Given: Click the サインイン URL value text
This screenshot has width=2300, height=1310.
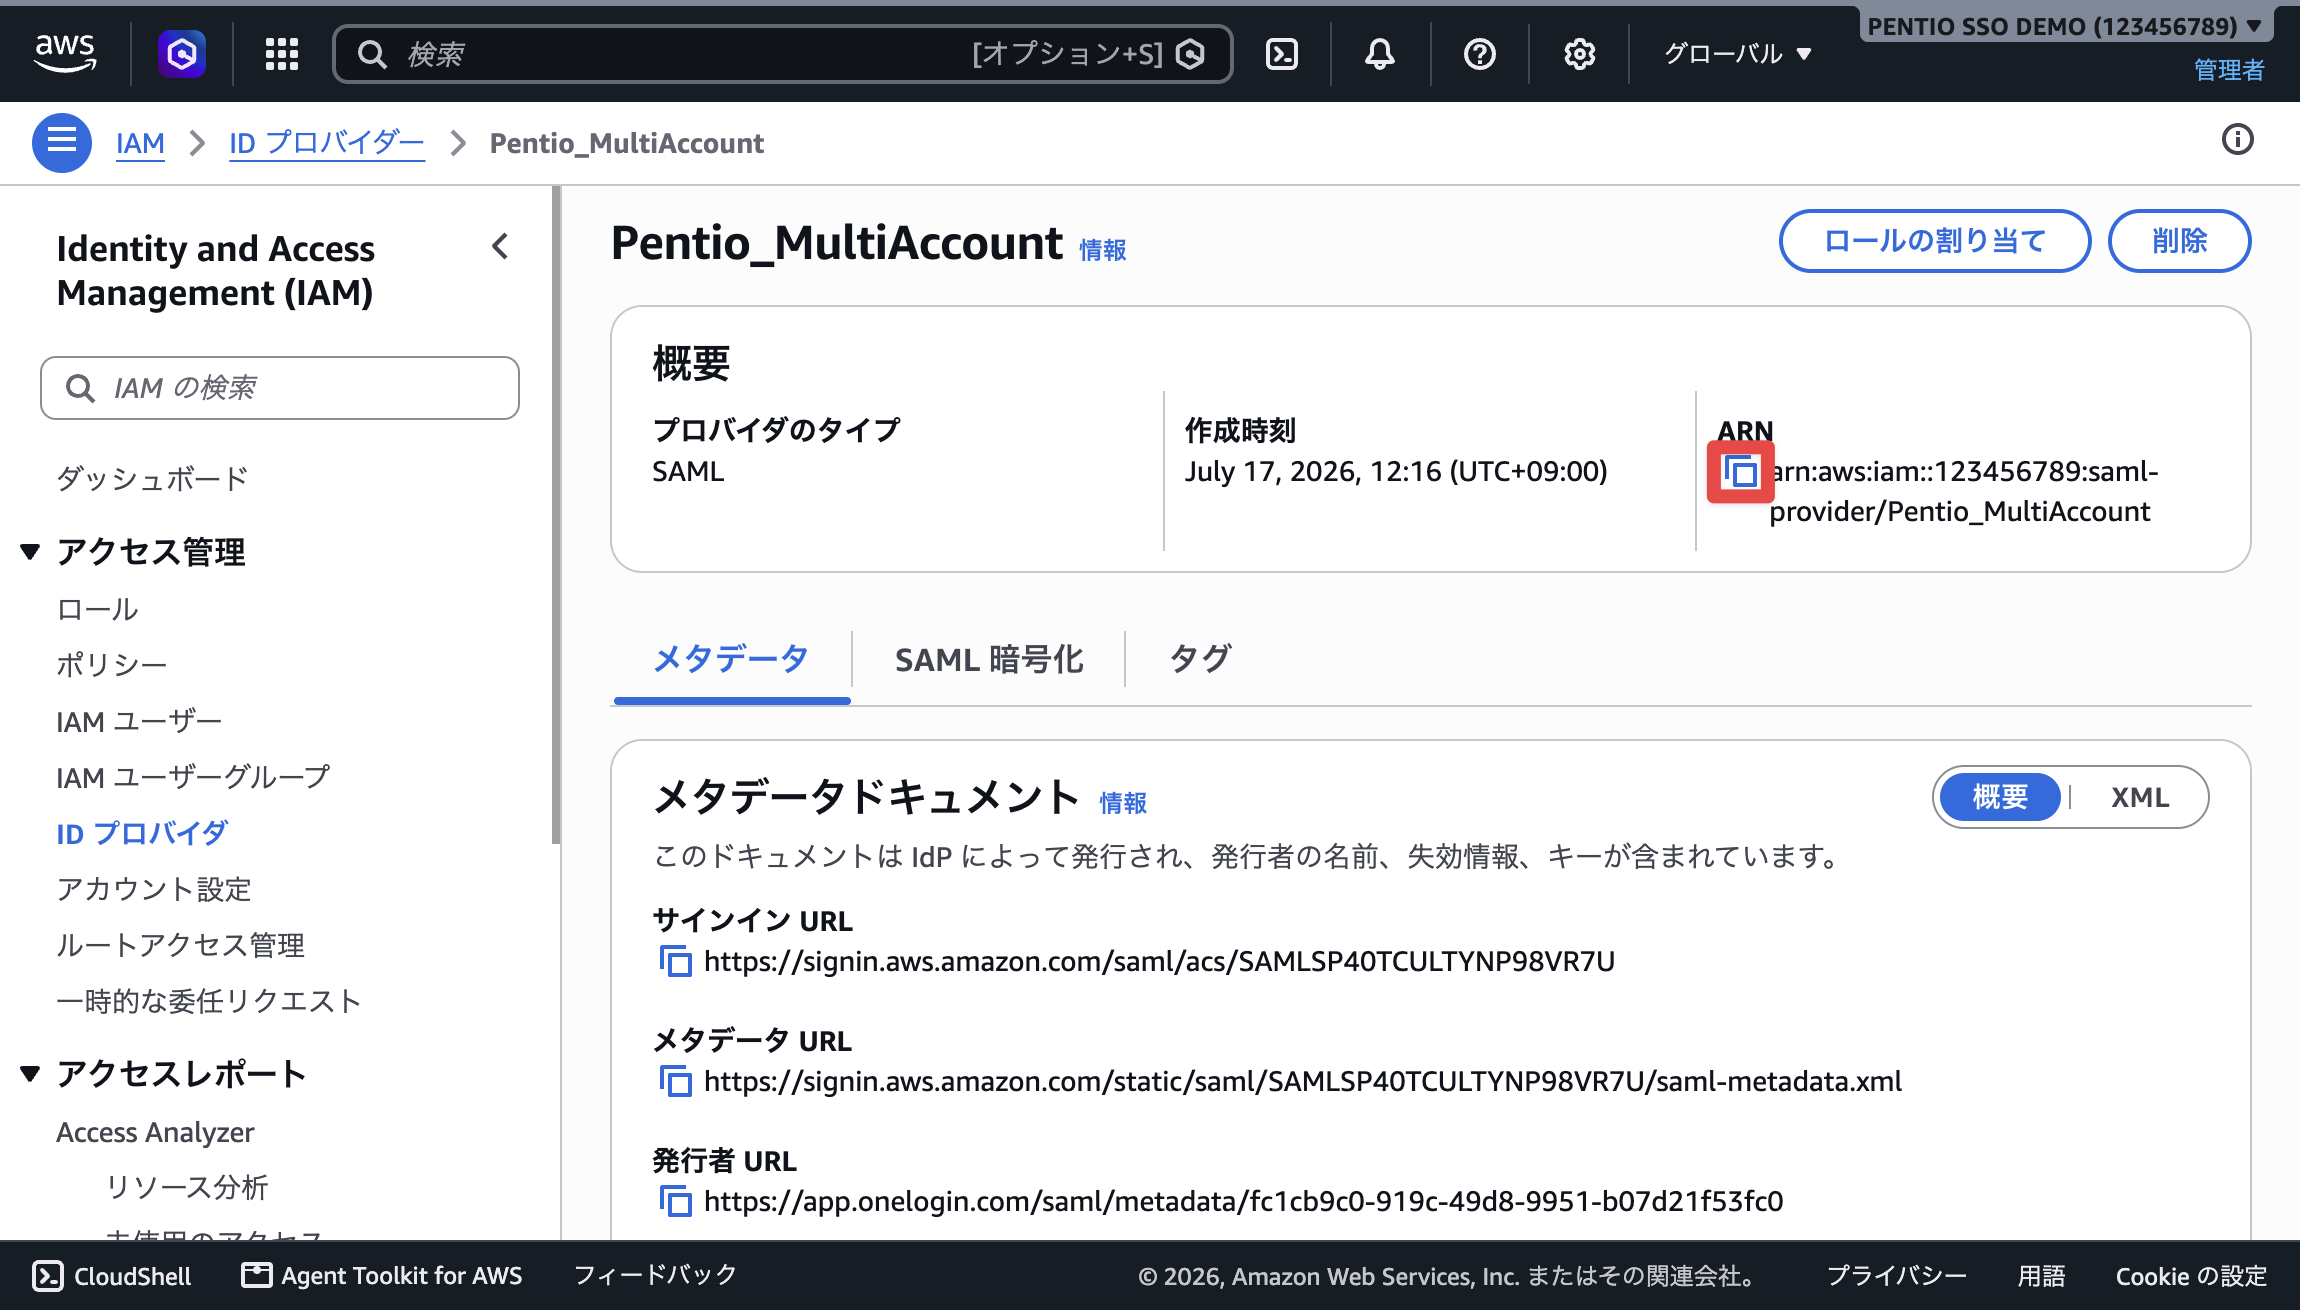Looking at the screenshot, I should pyautogui.click(x=1159, y=961).
